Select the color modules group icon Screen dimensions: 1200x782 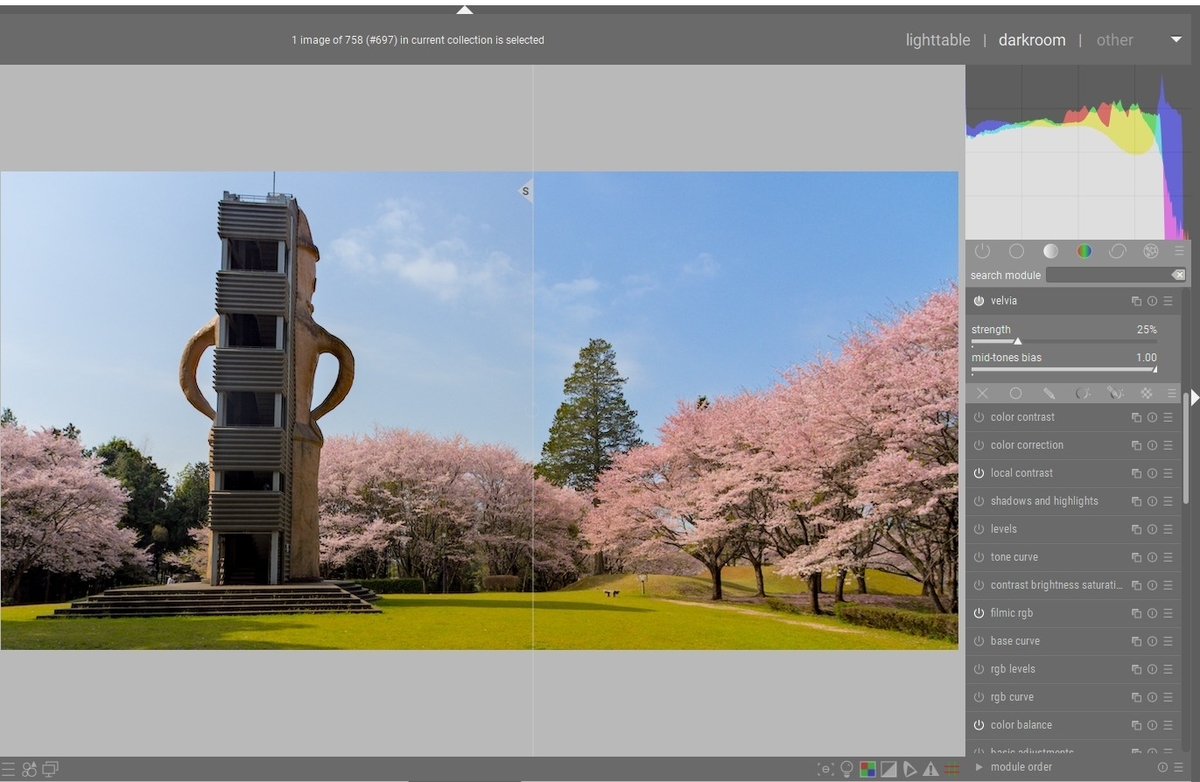(x=1084, y=251)
